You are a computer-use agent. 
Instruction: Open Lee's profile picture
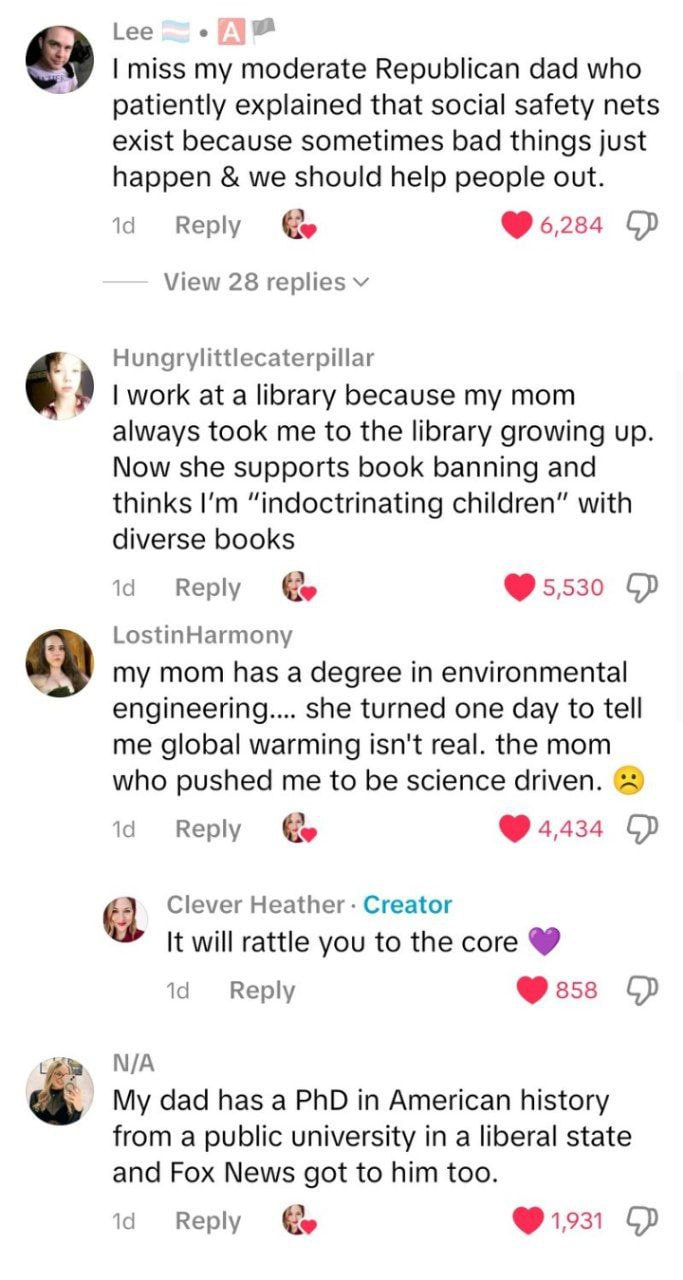pos(60,59)
